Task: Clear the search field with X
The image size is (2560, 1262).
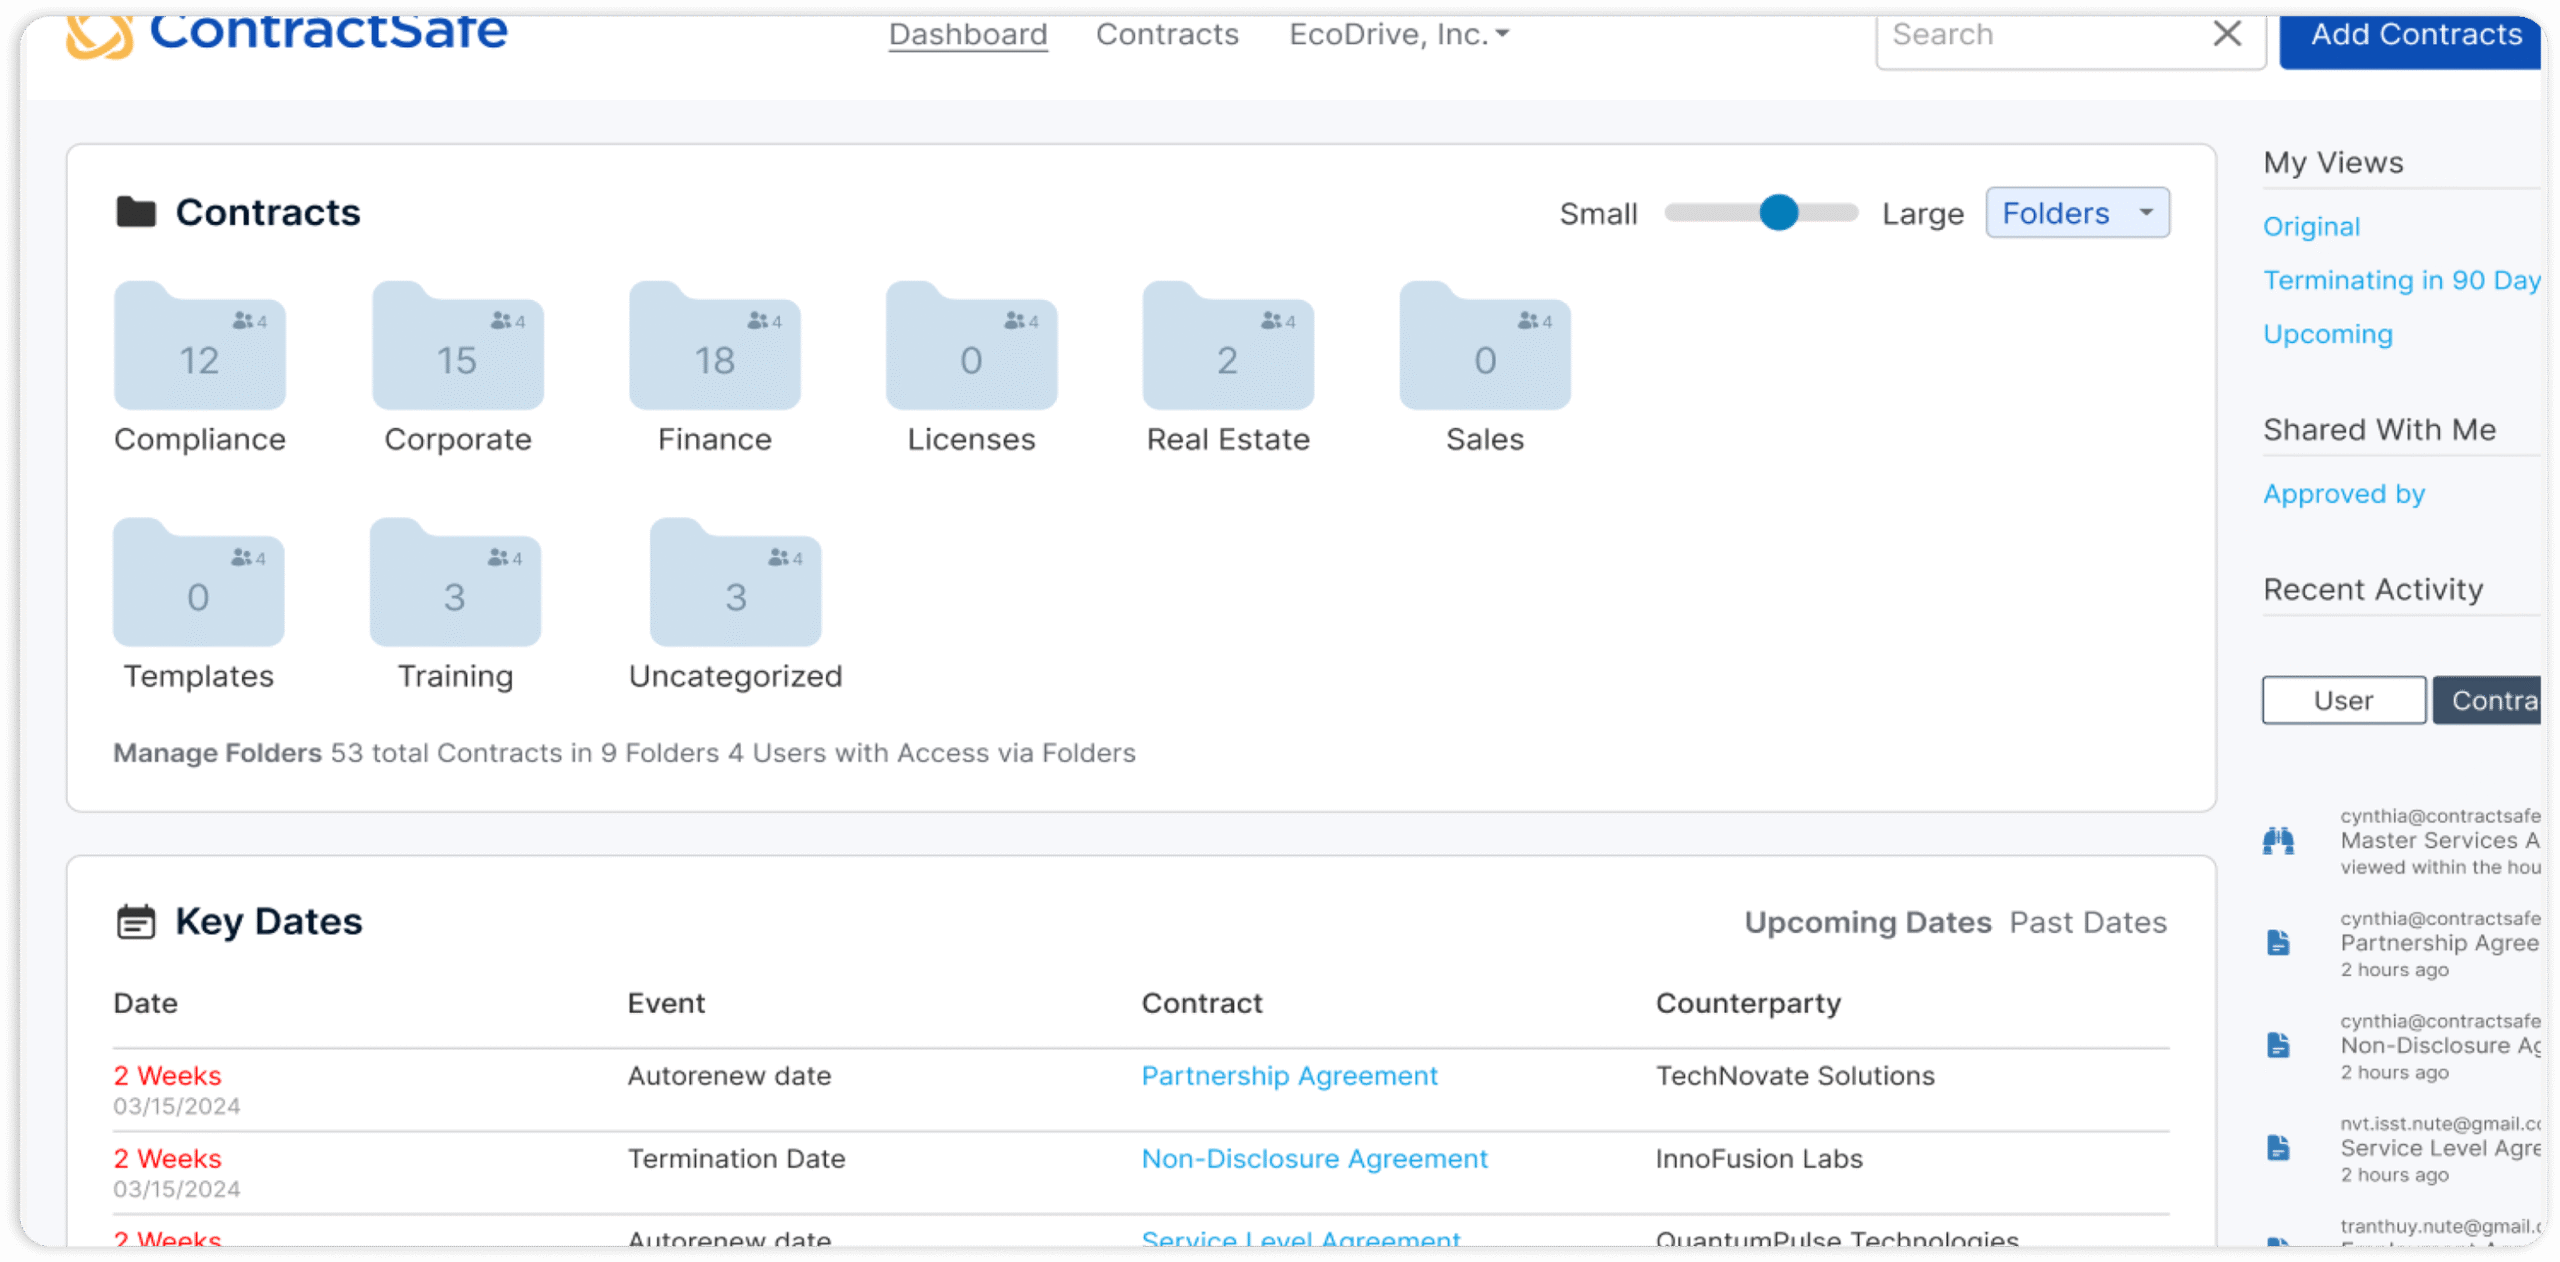Action: tap(2227, 34)
